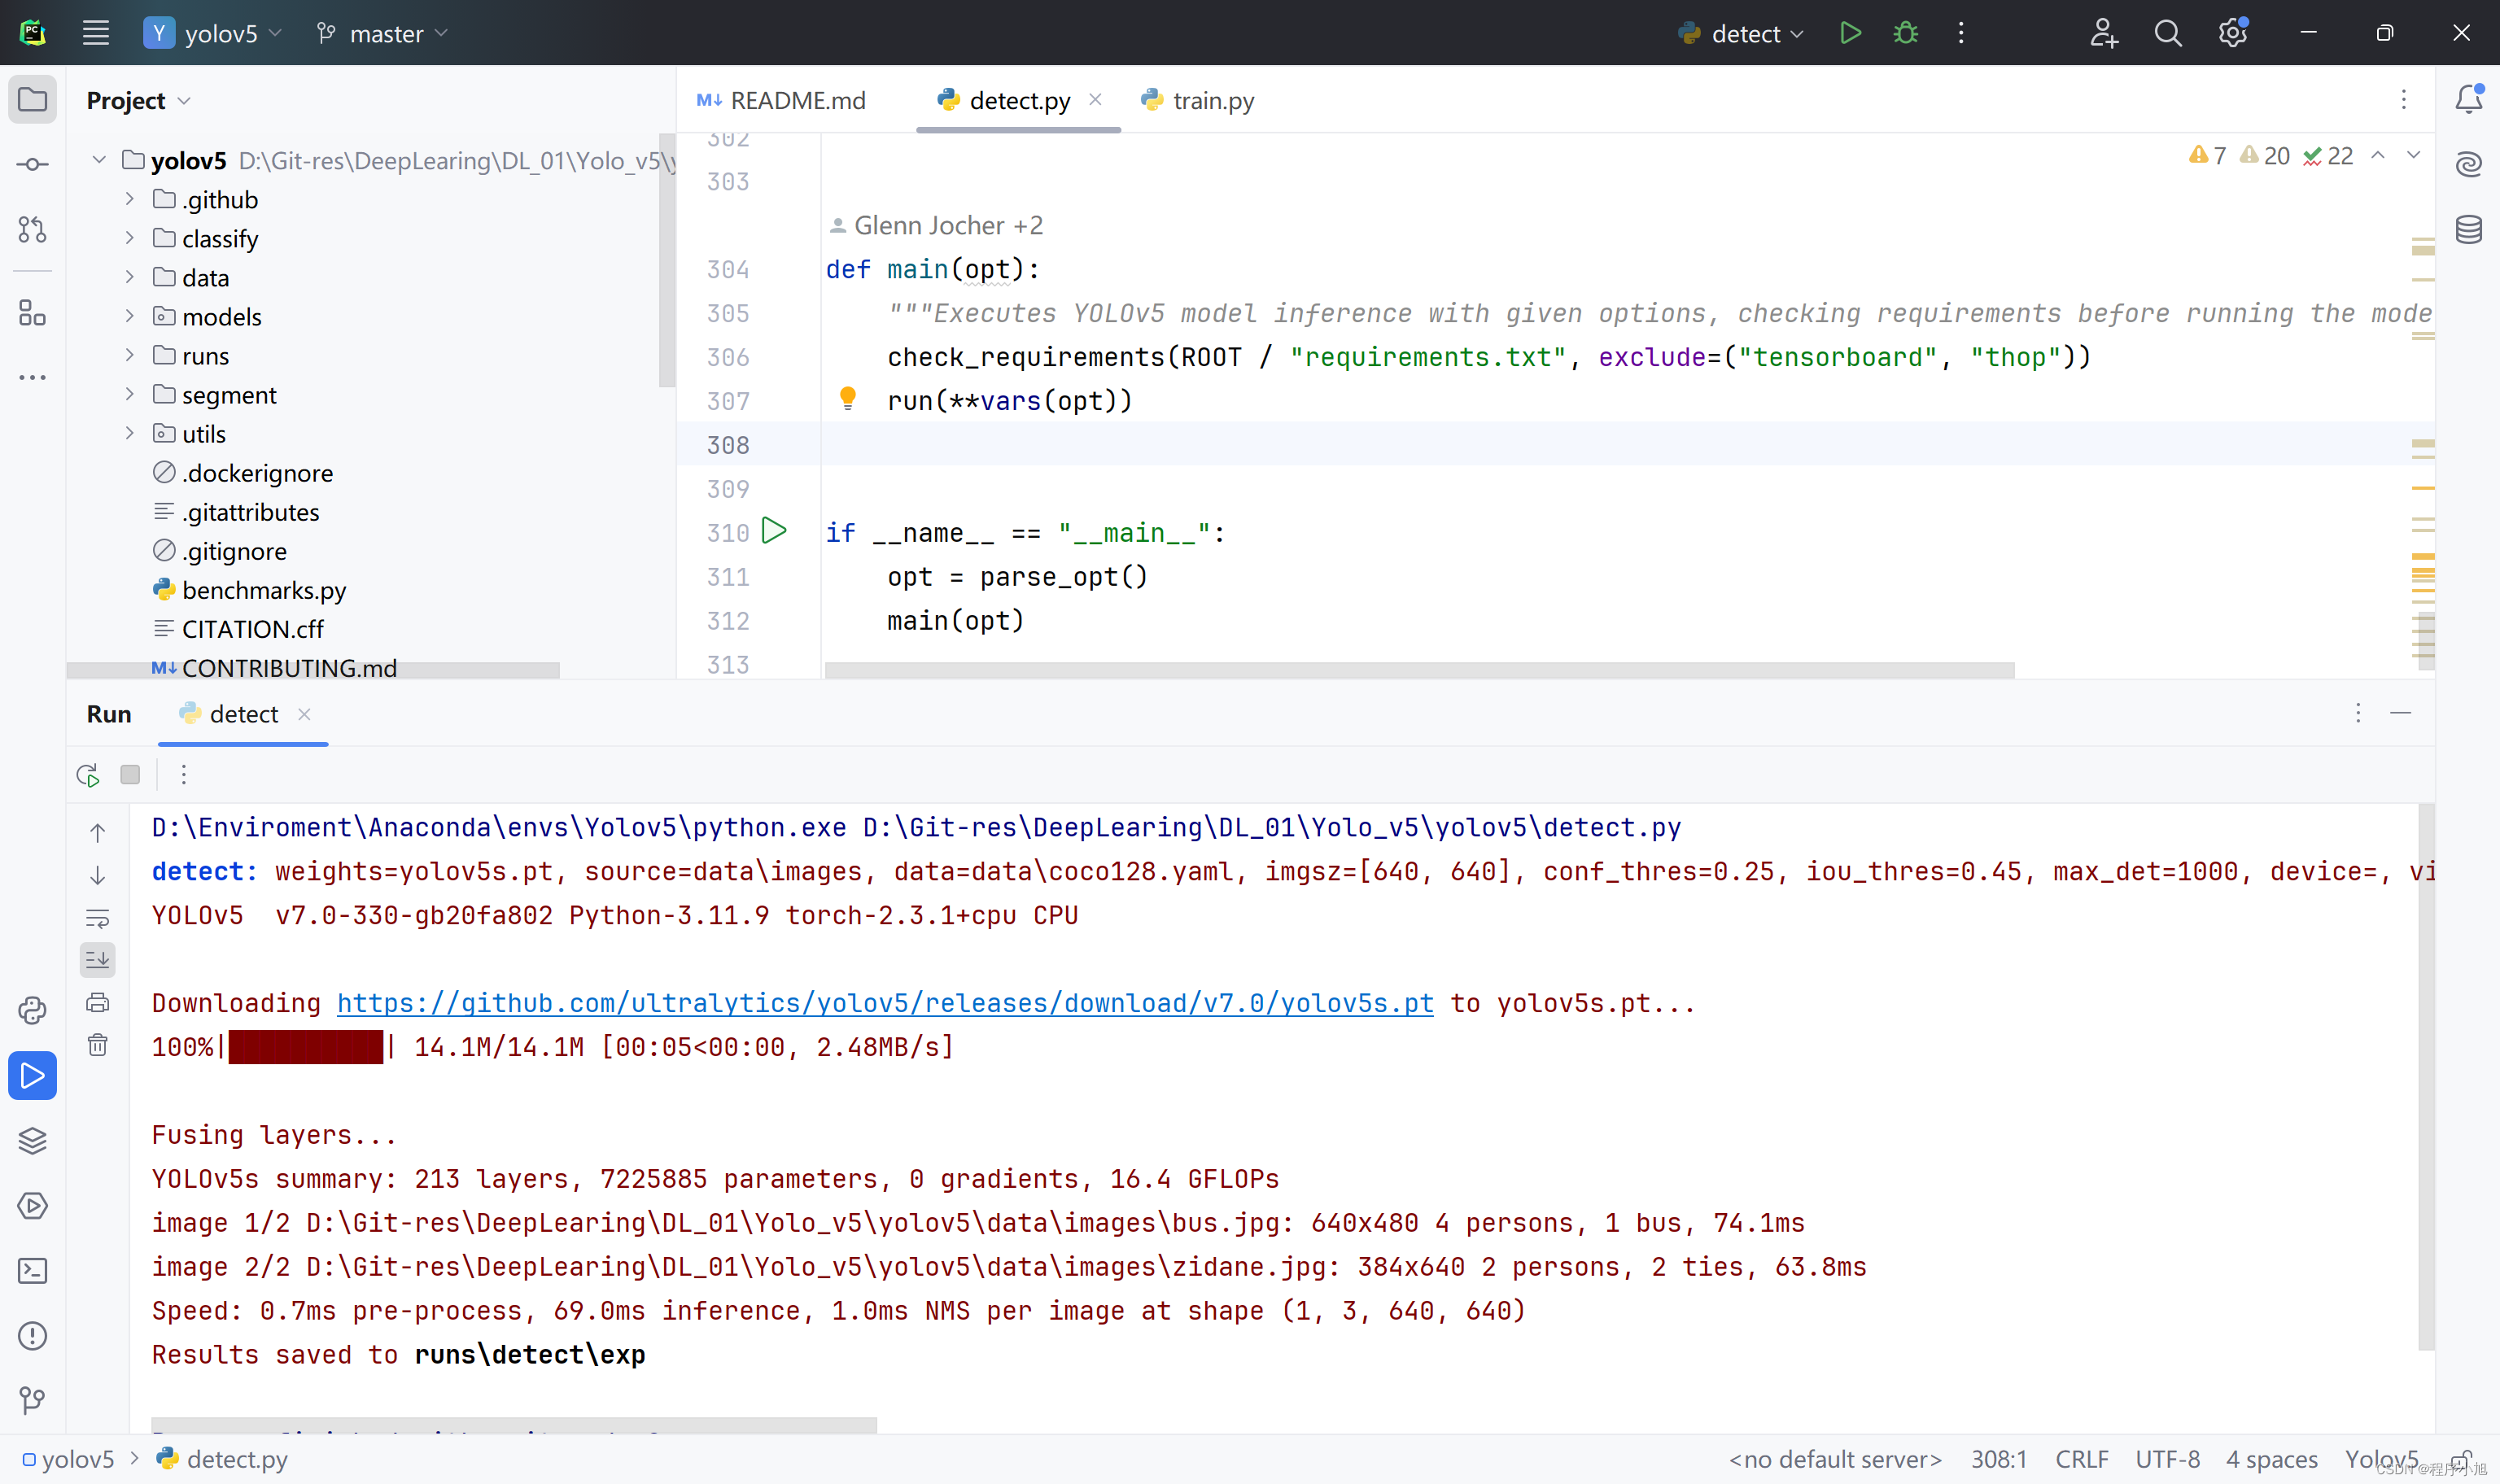Expand the utils folder
This screenshot has width=2500, height=1484.
(129, 433)
